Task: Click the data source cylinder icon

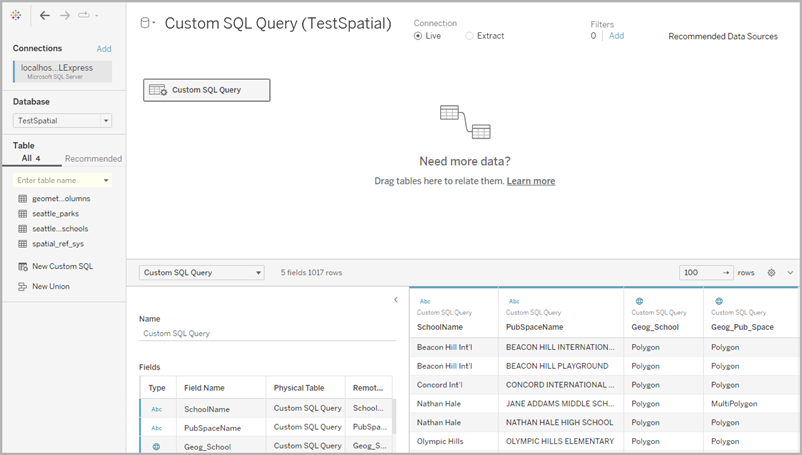Action: coord(145,23)
